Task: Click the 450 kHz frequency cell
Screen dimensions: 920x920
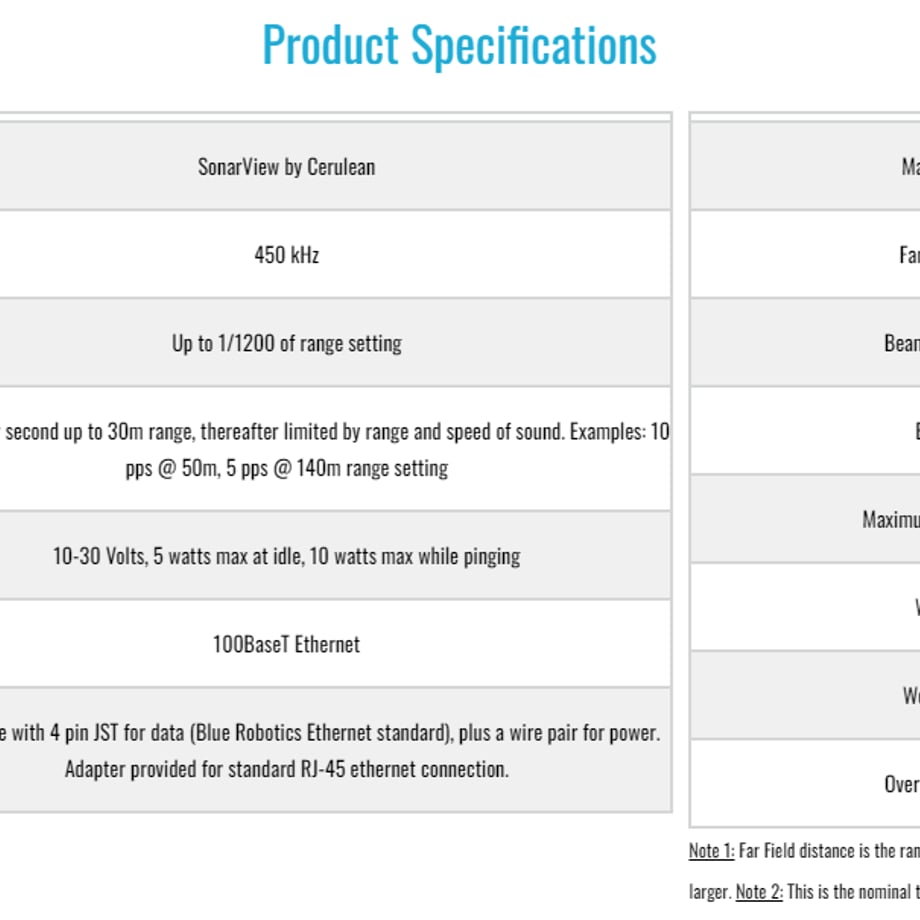Action: pos(335,255)
